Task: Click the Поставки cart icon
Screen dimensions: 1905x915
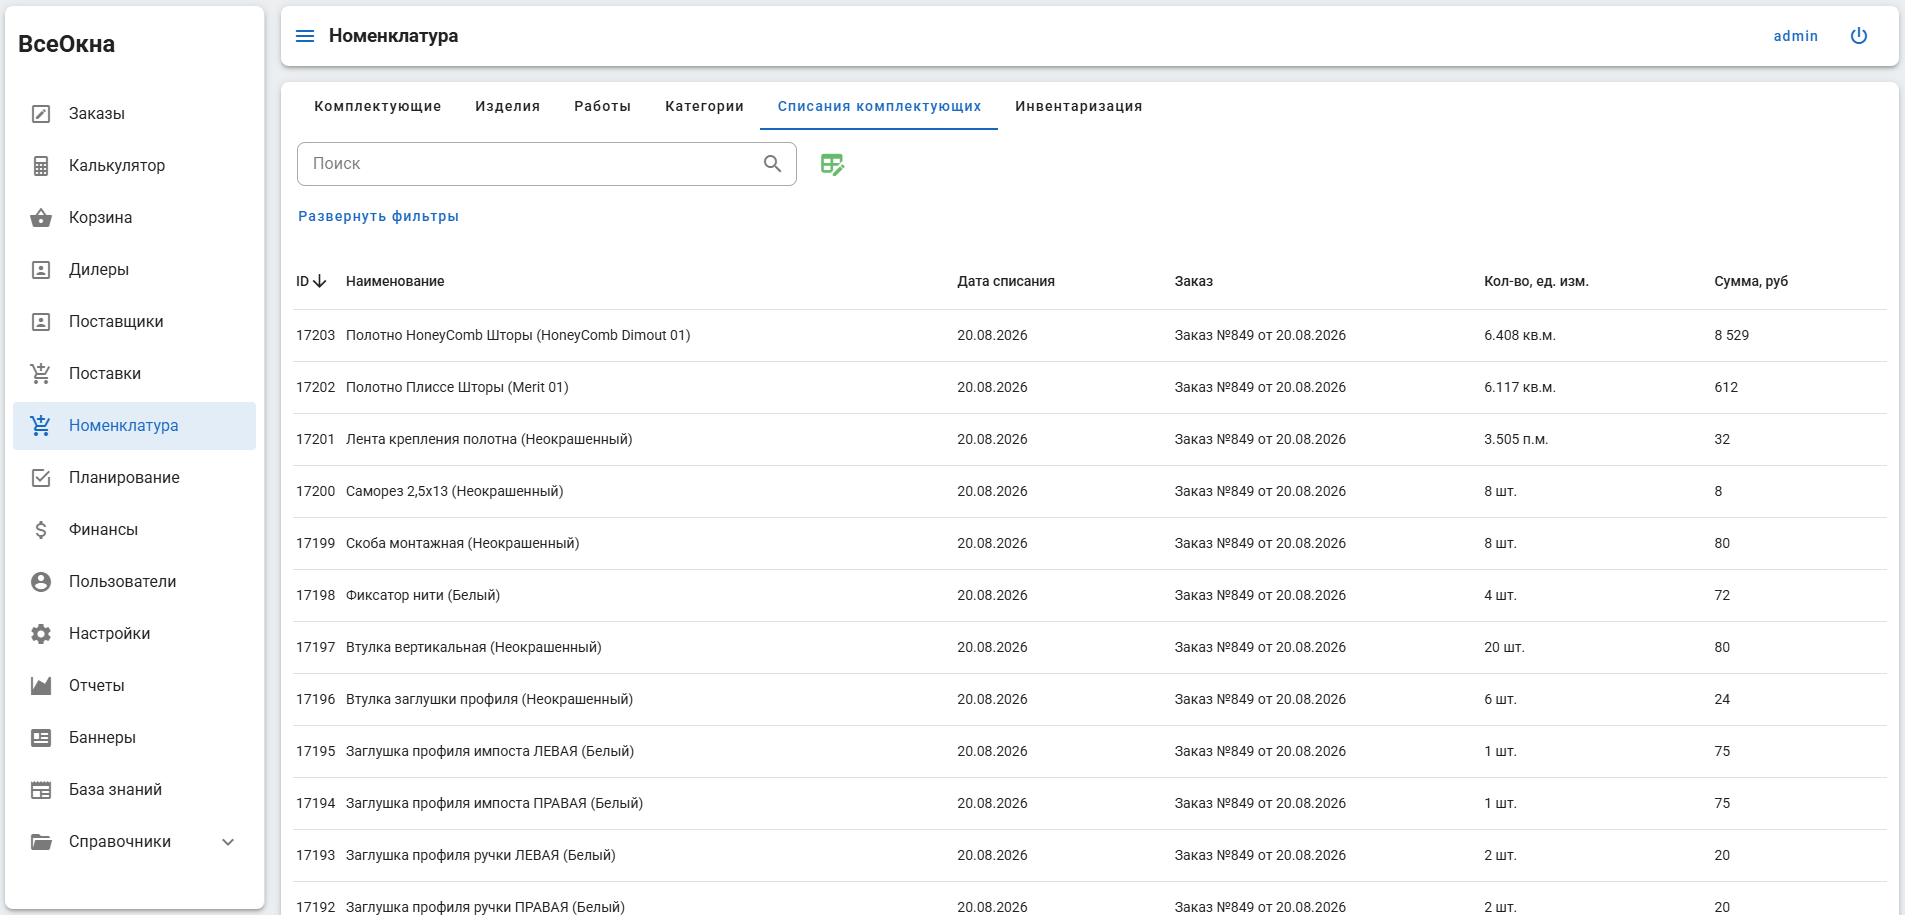Action: pos(41,374)
